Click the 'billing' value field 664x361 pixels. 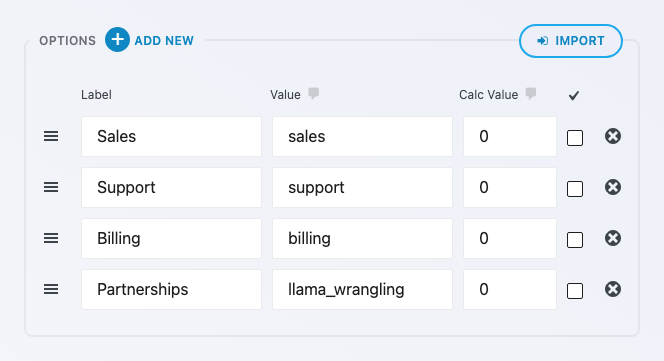pos(362,239)
